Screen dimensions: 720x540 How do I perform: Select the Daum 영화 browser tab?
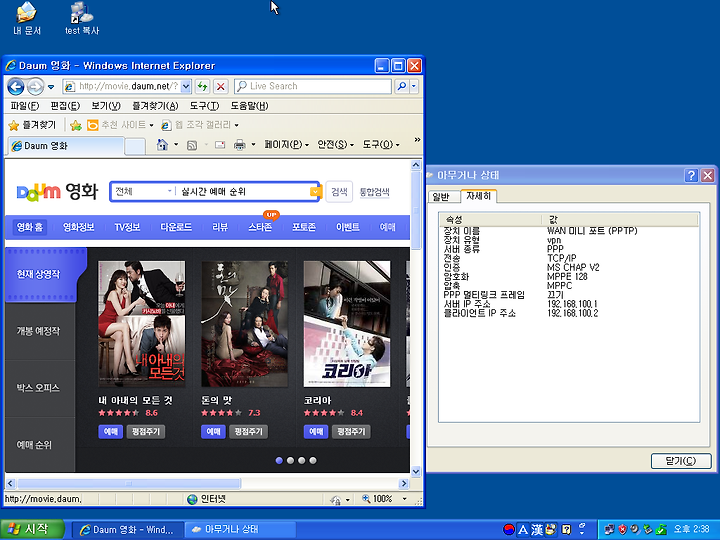tap(66, 146)
